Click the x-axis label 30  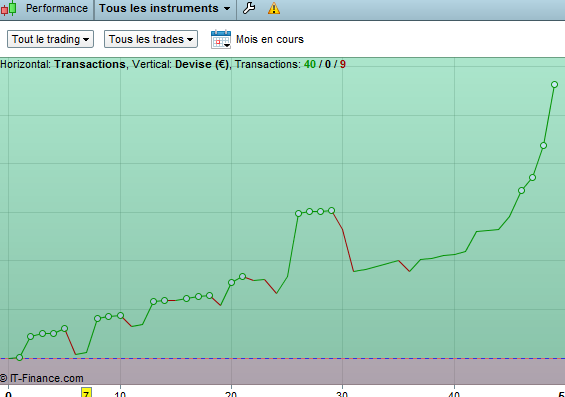coord(342,394)
